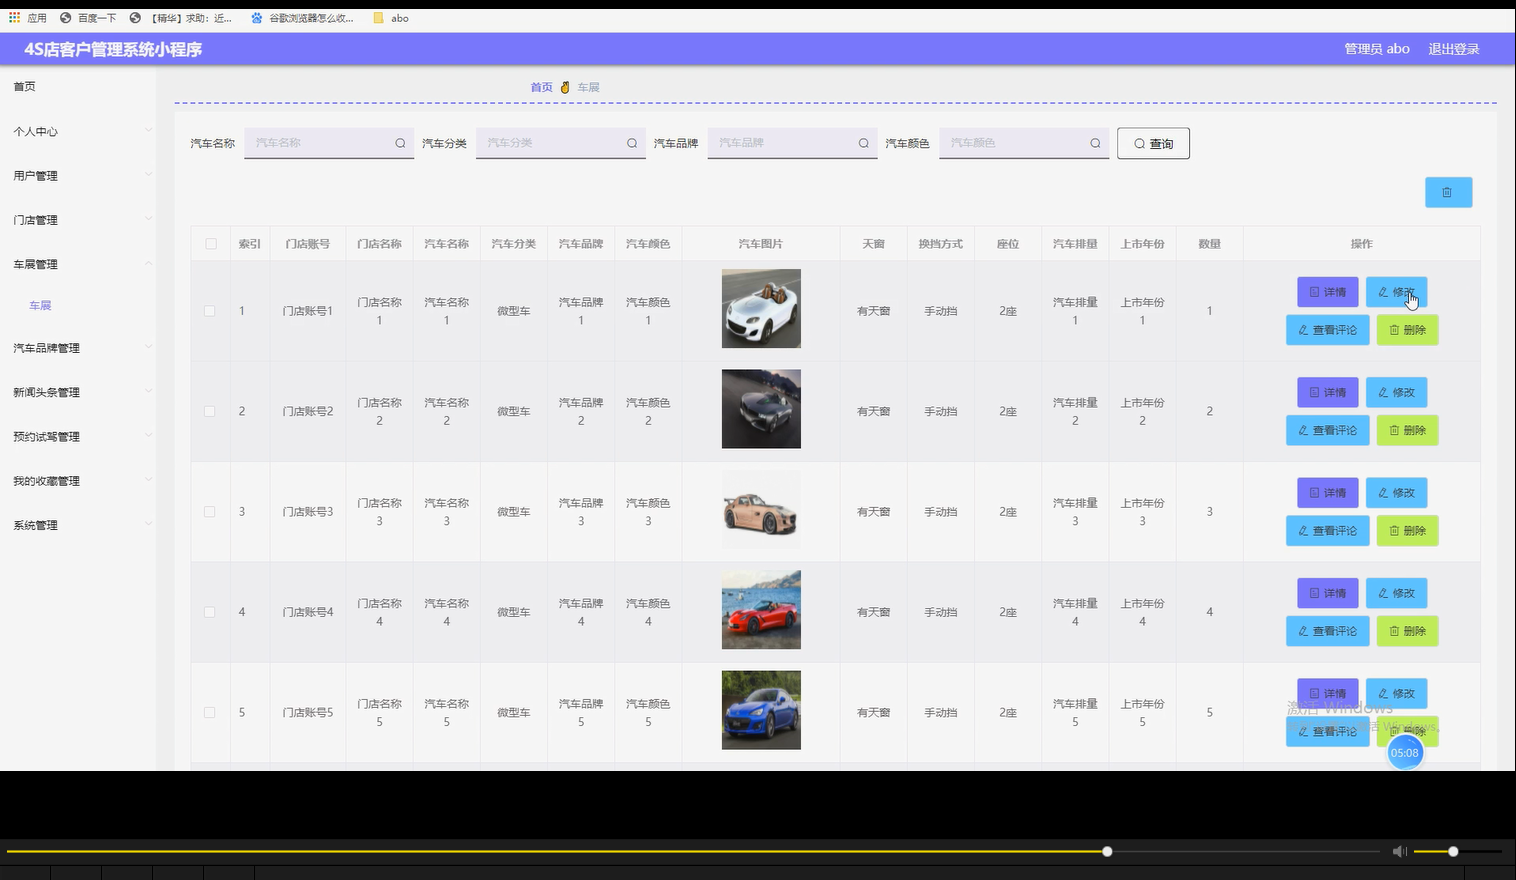
Task: Open the 车展 submenu item
Action: (40, 306)
